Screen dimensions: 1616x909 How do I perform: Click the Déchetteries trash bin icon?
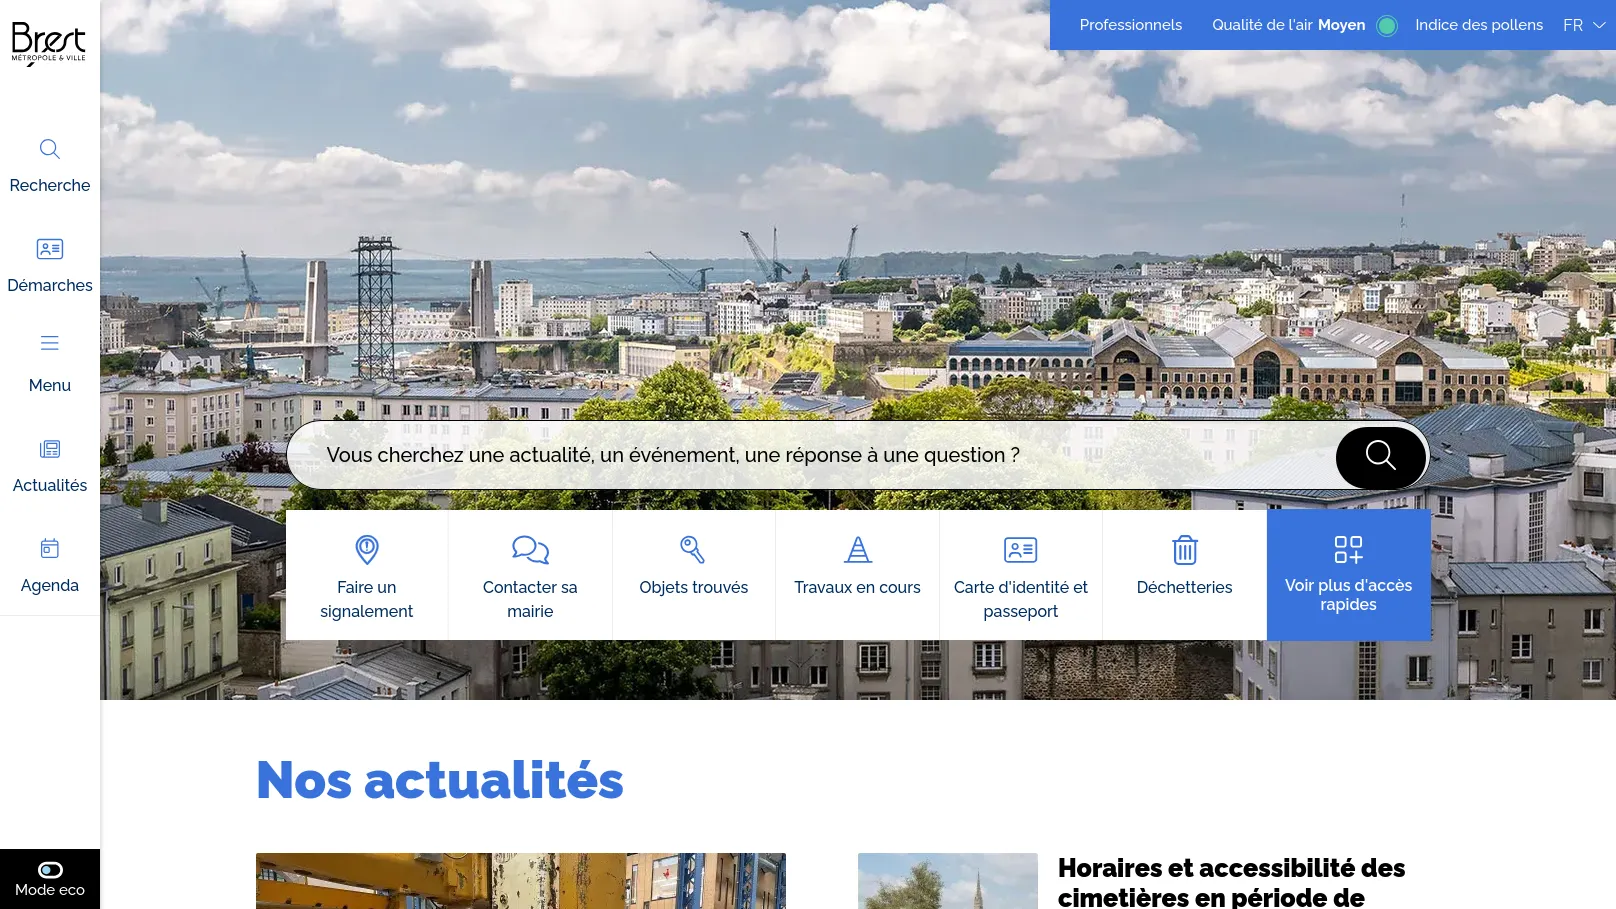pyautogui.click(x=1185, y=549)
